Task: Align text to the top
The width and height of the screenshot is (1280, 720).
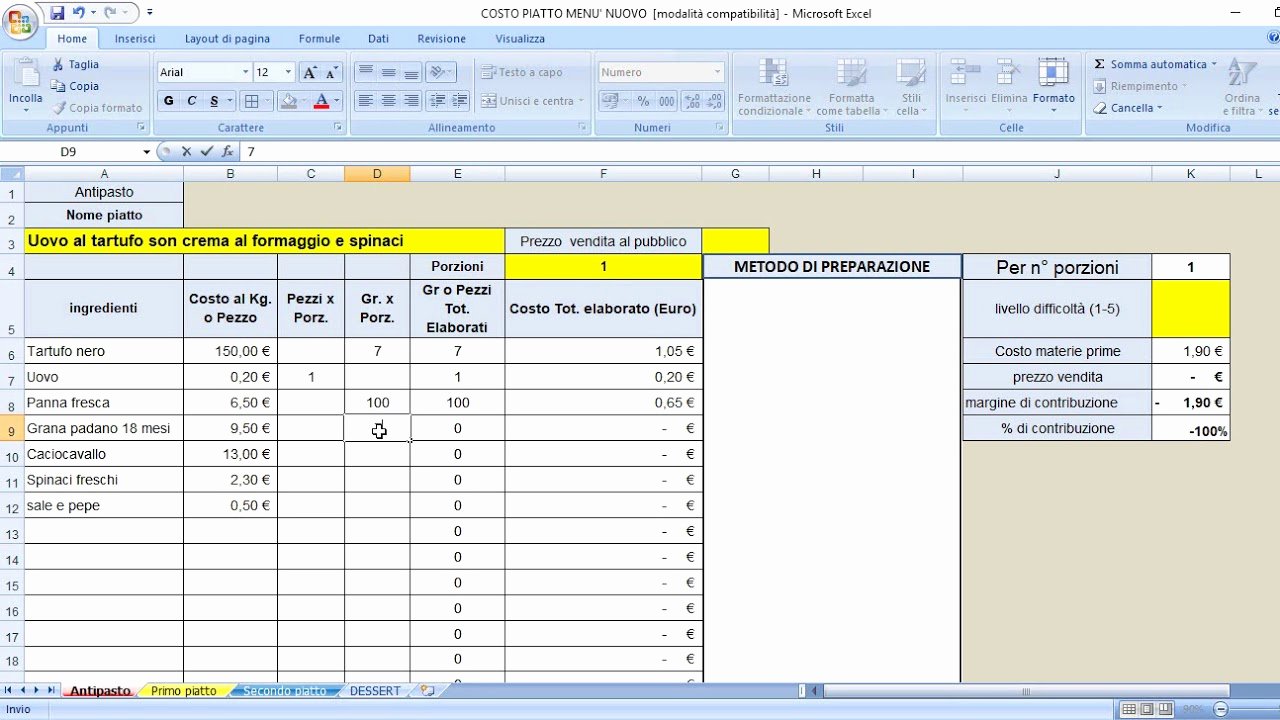Action: tap(366, 72)
